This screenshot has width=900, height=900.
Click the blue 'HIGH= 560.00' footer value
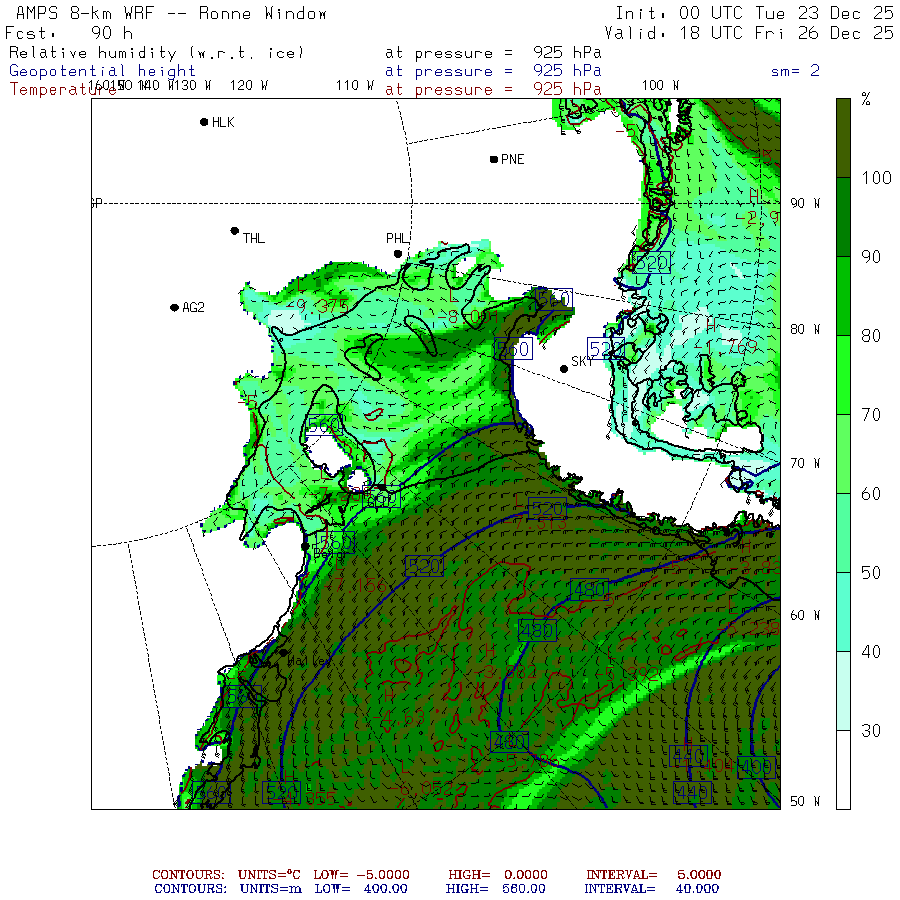coord(495,889)
